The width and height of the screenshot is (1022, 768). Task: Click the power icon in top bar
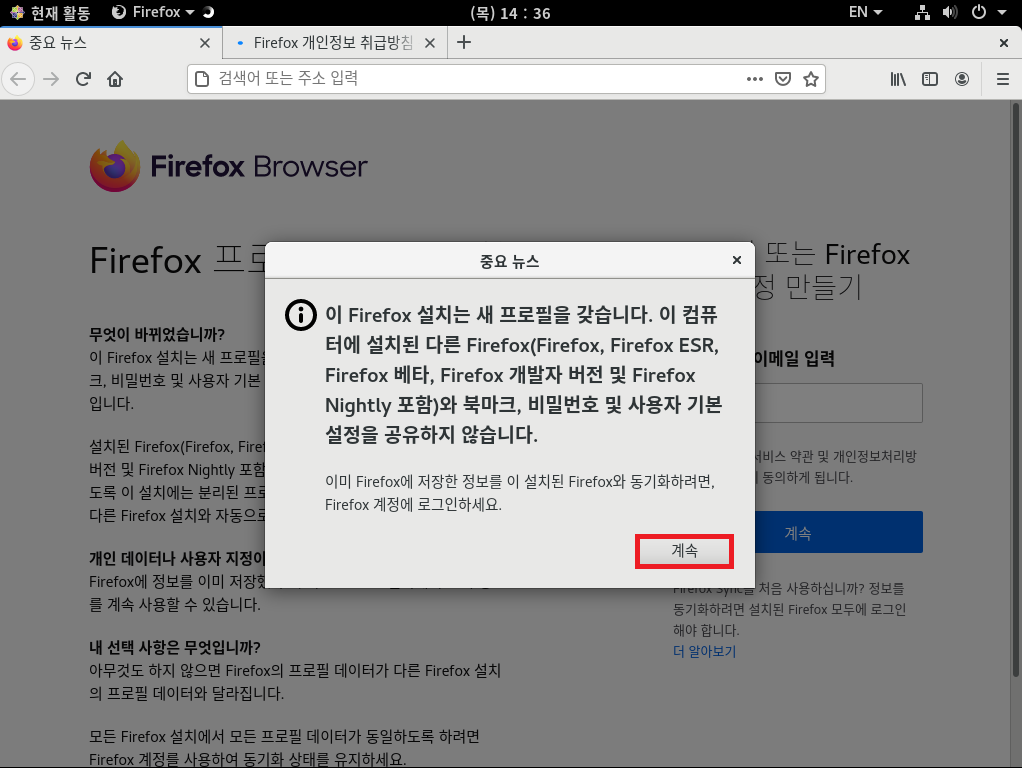coord(978,12)
